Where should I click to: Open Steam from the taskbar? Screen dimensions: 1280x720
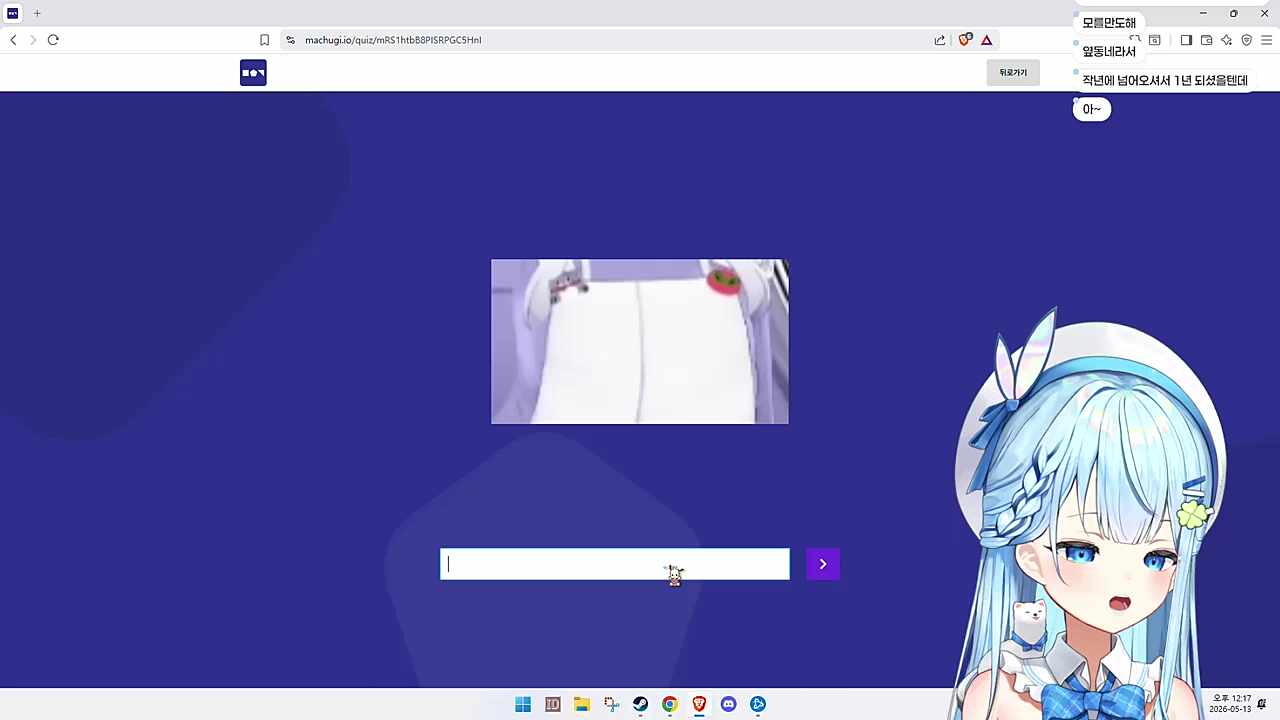640,704
